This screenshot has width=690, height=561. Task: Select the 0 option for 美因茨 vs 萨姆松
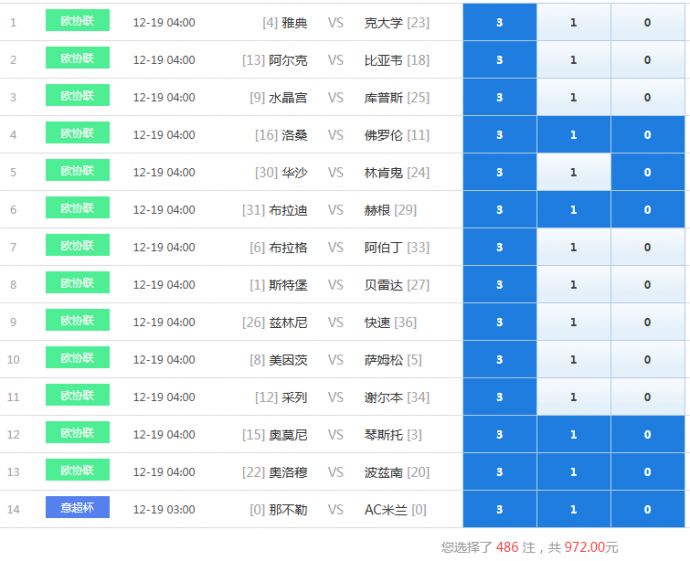pos(647,360)
